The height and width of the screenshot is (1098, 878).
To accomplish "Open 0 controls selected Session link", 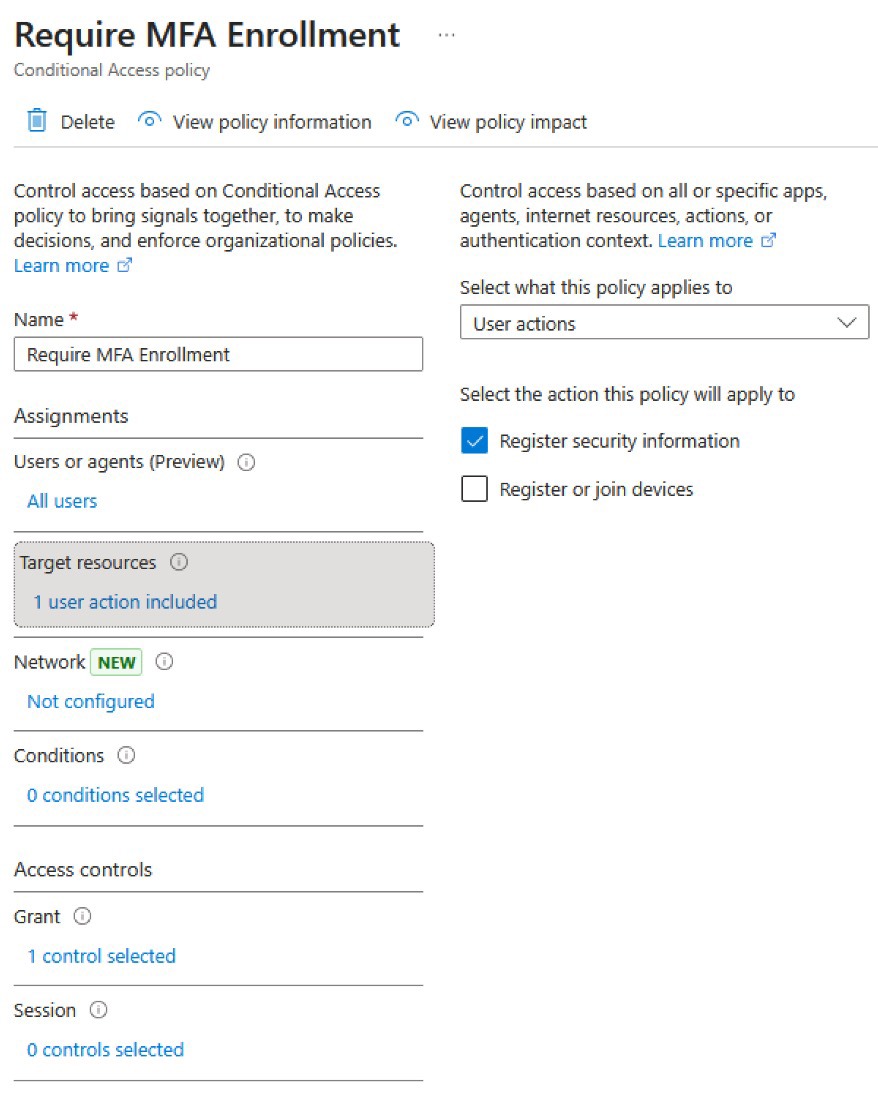I will point(106,1050).
